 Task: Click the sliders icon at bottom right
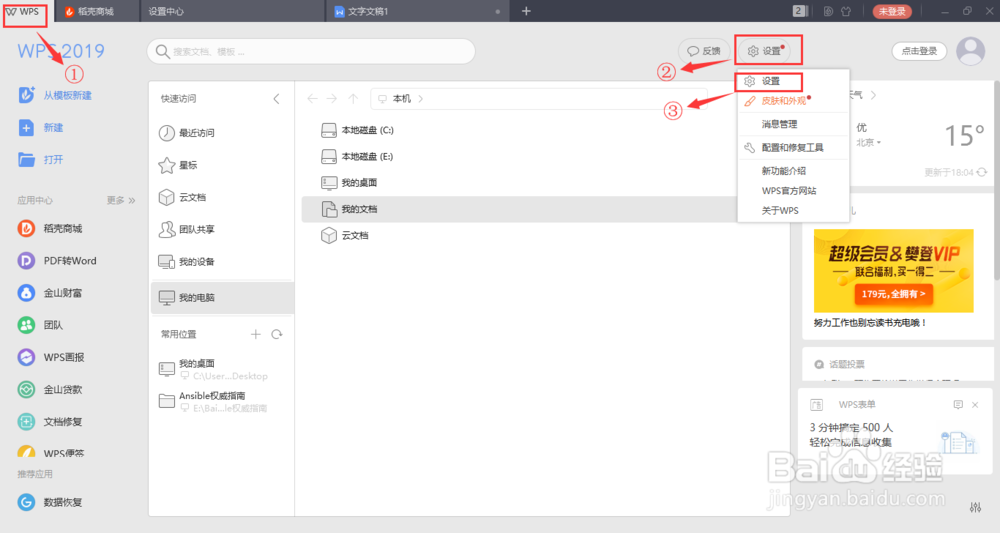[x=975, y=507]
